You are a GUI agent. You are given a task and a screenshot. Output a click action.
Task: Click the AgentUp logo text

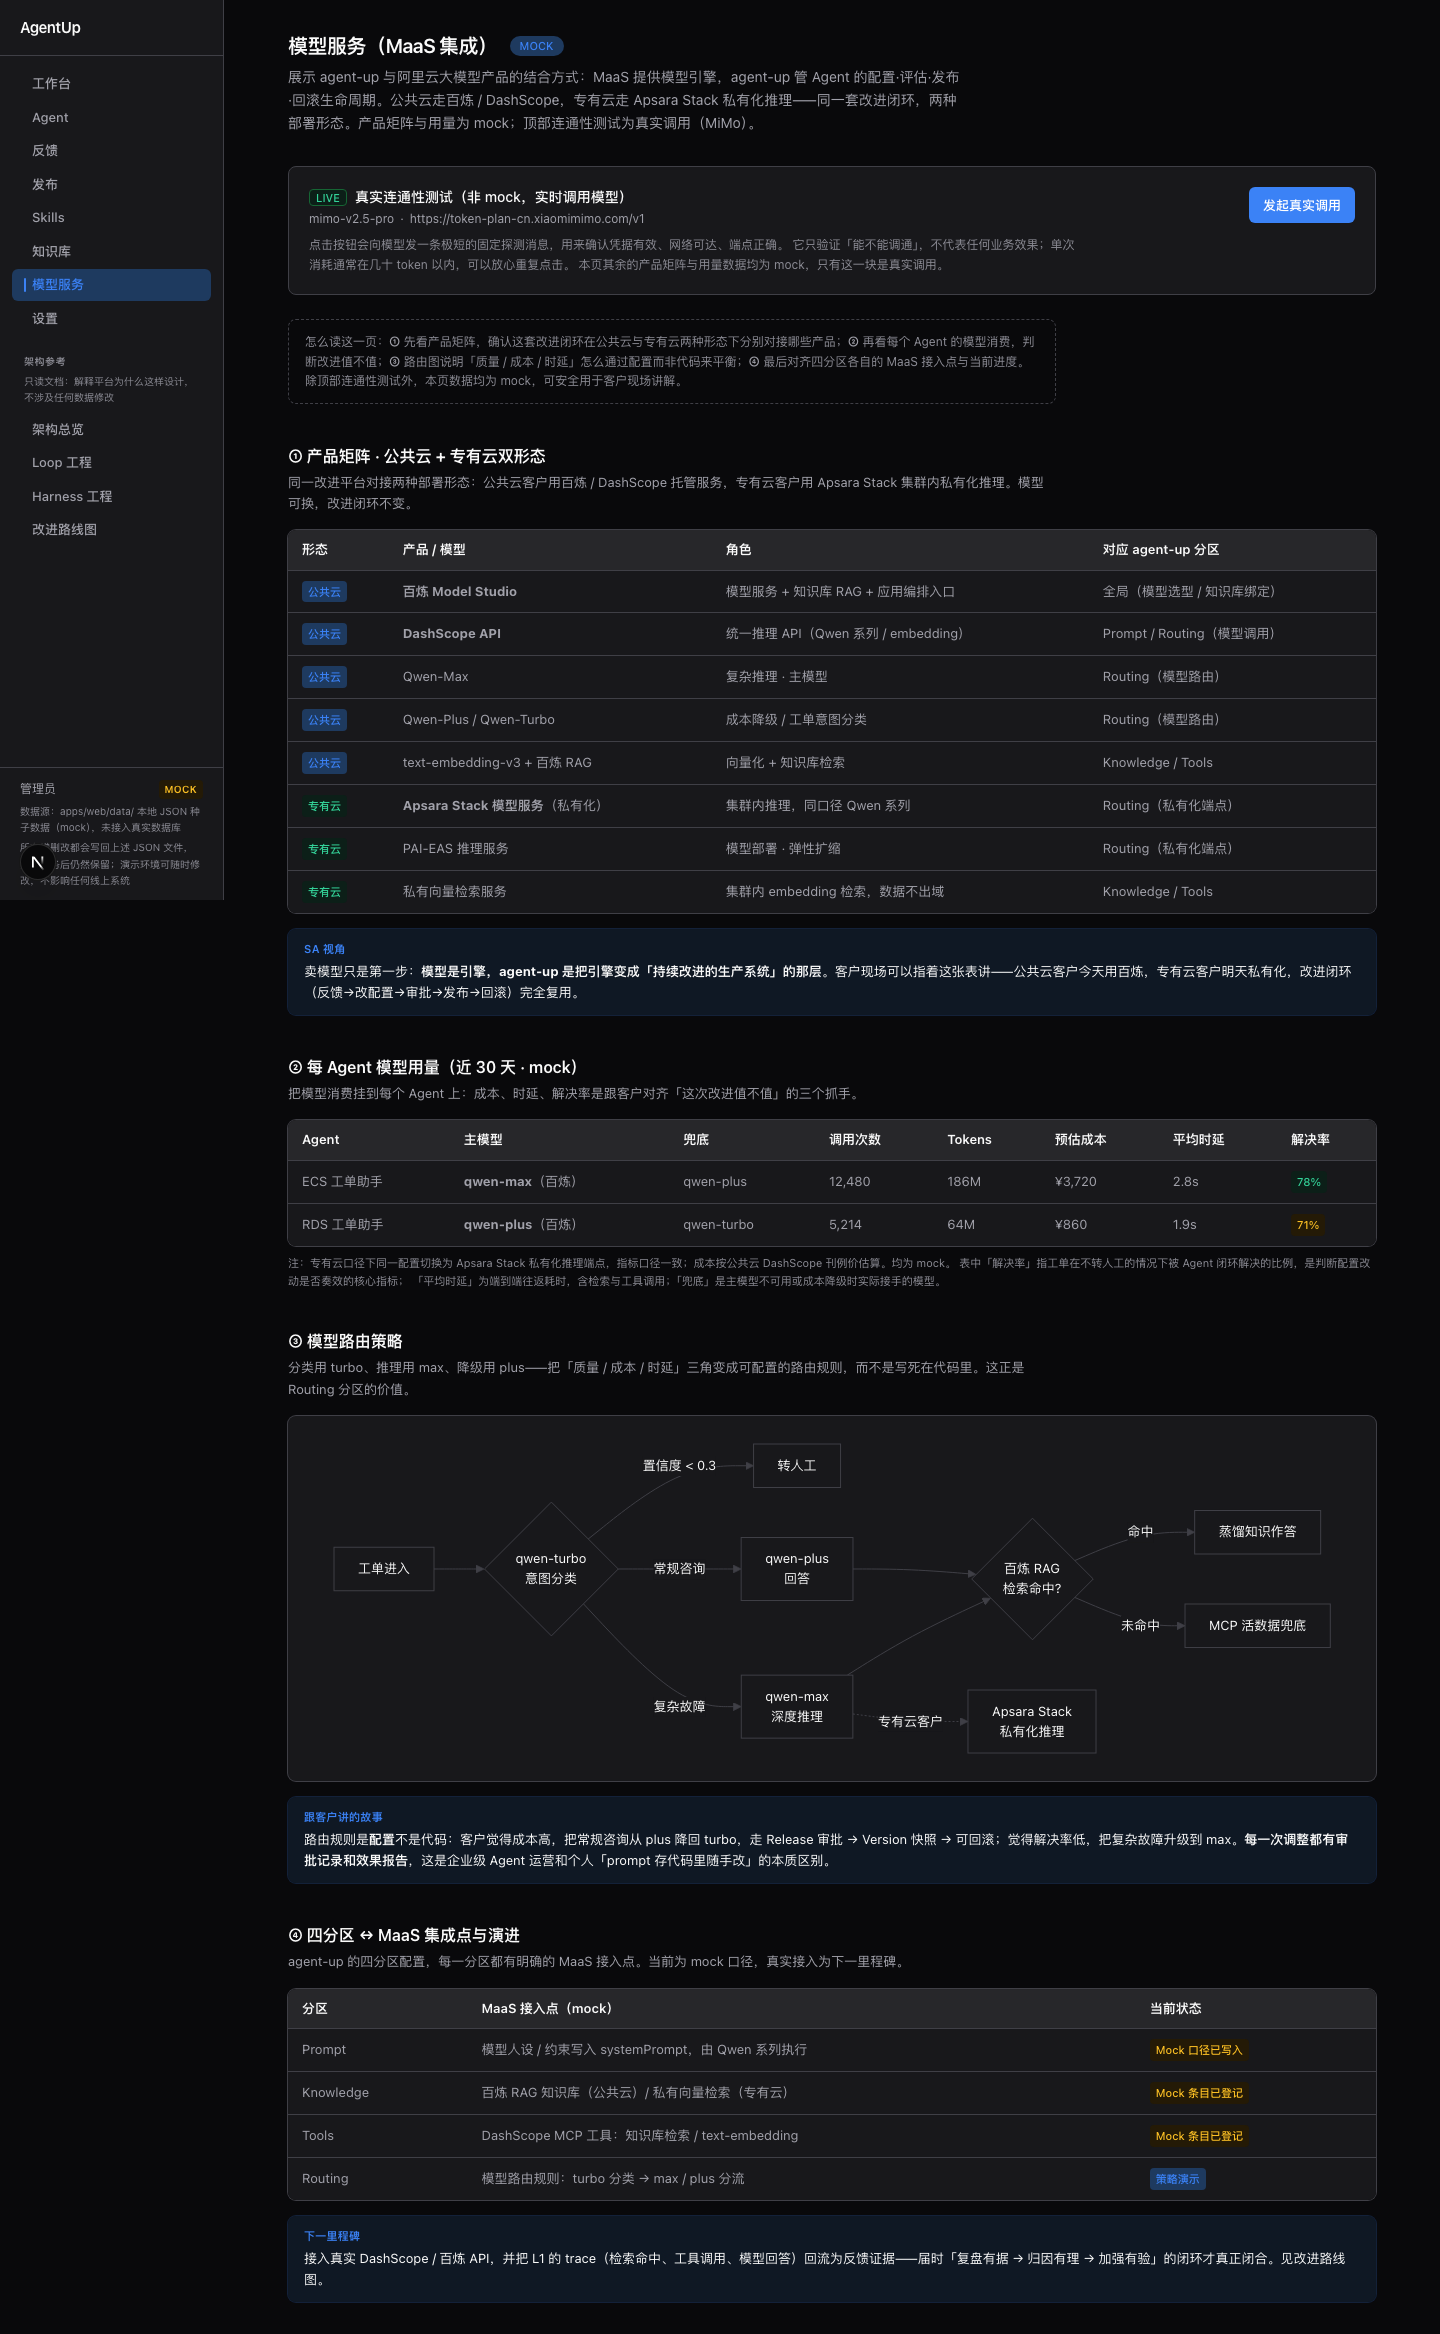click(50, 28)
